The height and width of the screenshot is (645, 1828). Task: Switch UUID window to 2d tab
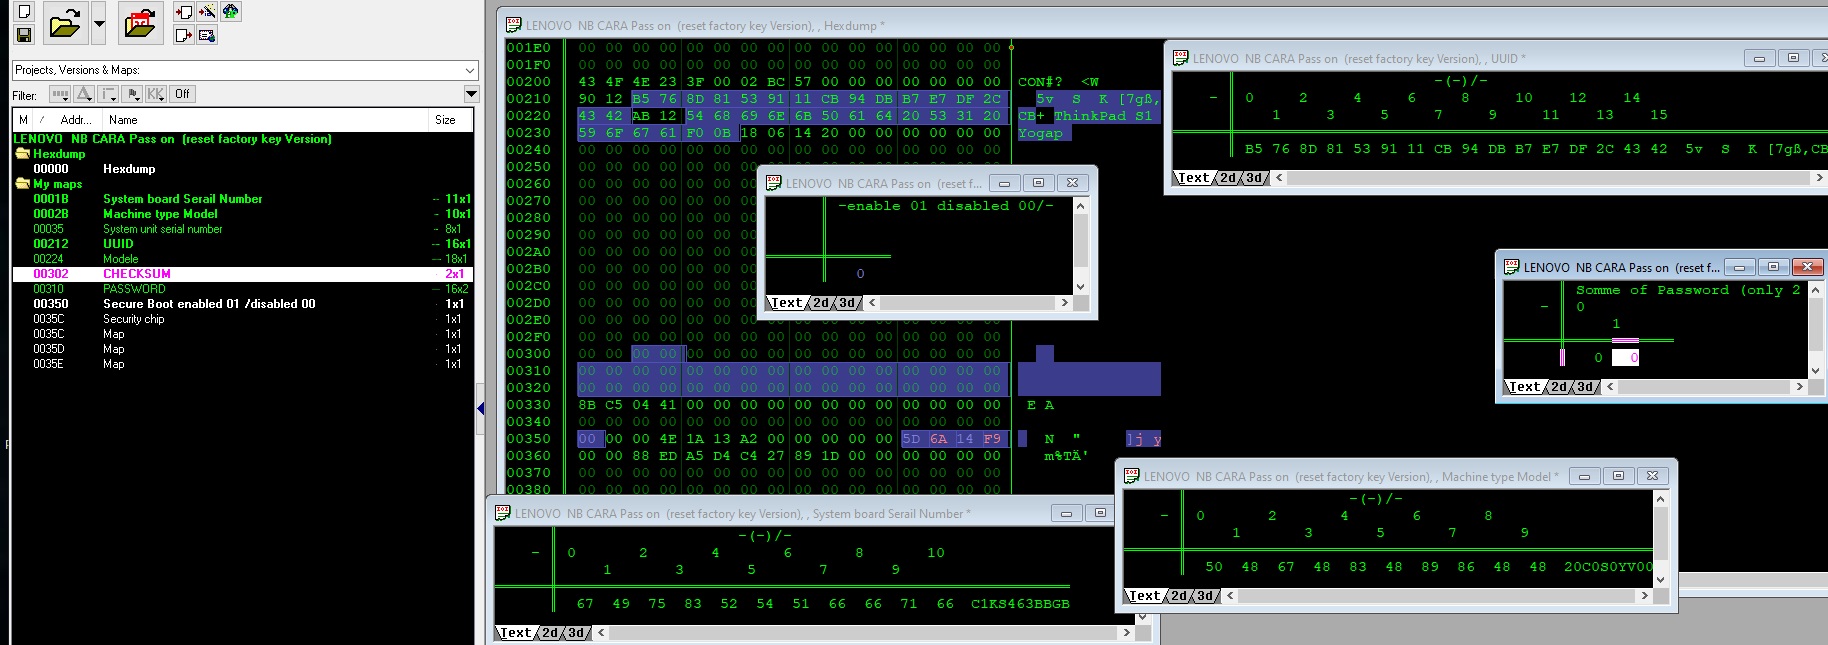click(1228, 178)
